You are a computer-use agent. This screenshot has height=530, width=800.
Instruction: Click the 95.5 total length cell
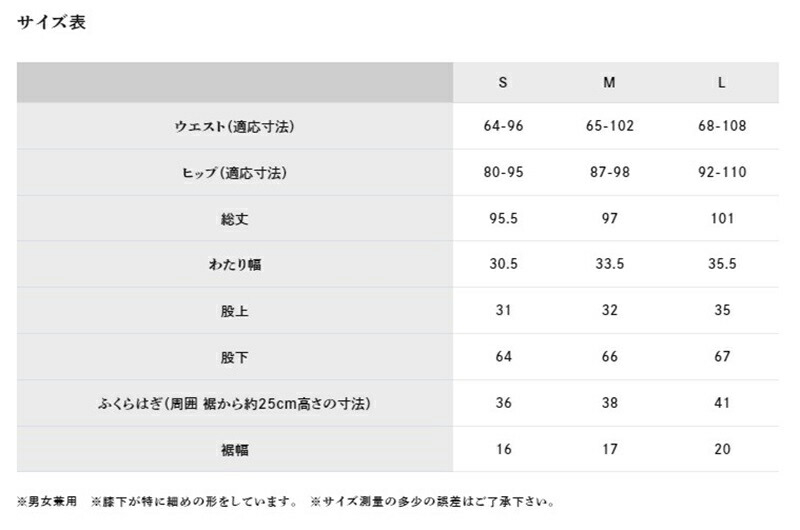[x=503, y=219]
